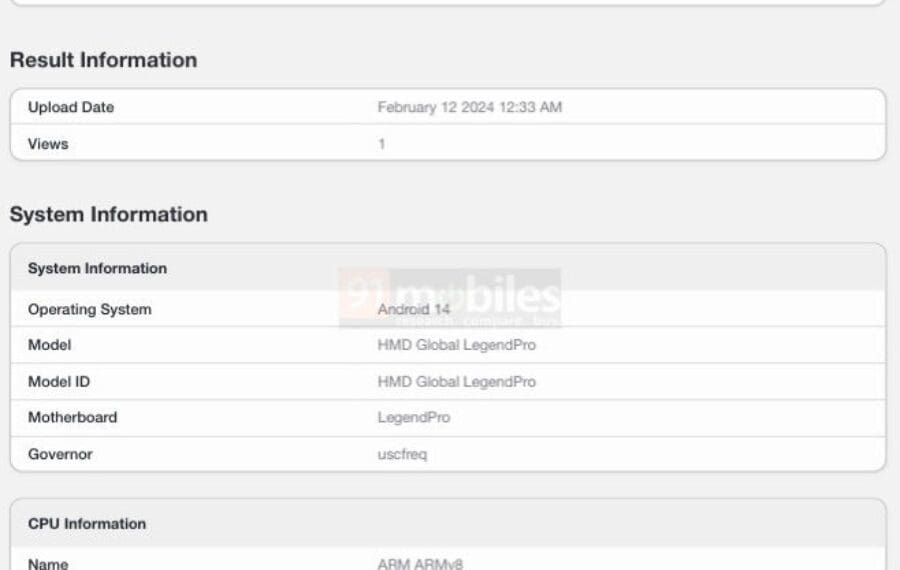Click the February 12 2024 upload timestamp
Viewport: 900px width, 570px height.
[469, 107]
